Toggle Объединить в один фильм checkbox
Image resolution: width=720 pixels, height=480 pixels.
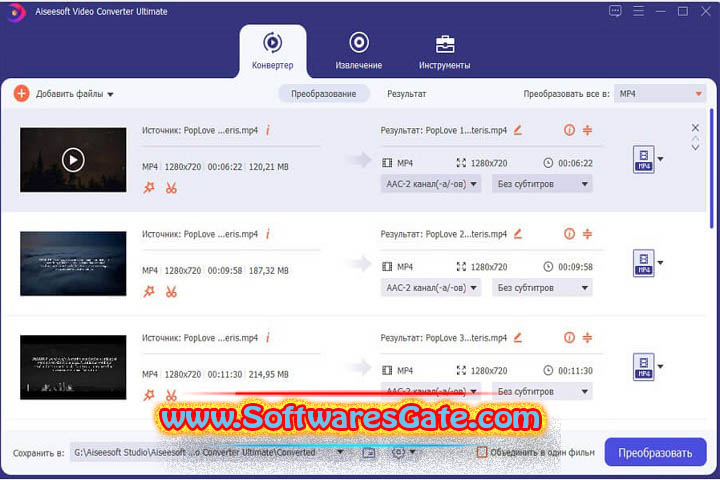(x=482, y=452)
